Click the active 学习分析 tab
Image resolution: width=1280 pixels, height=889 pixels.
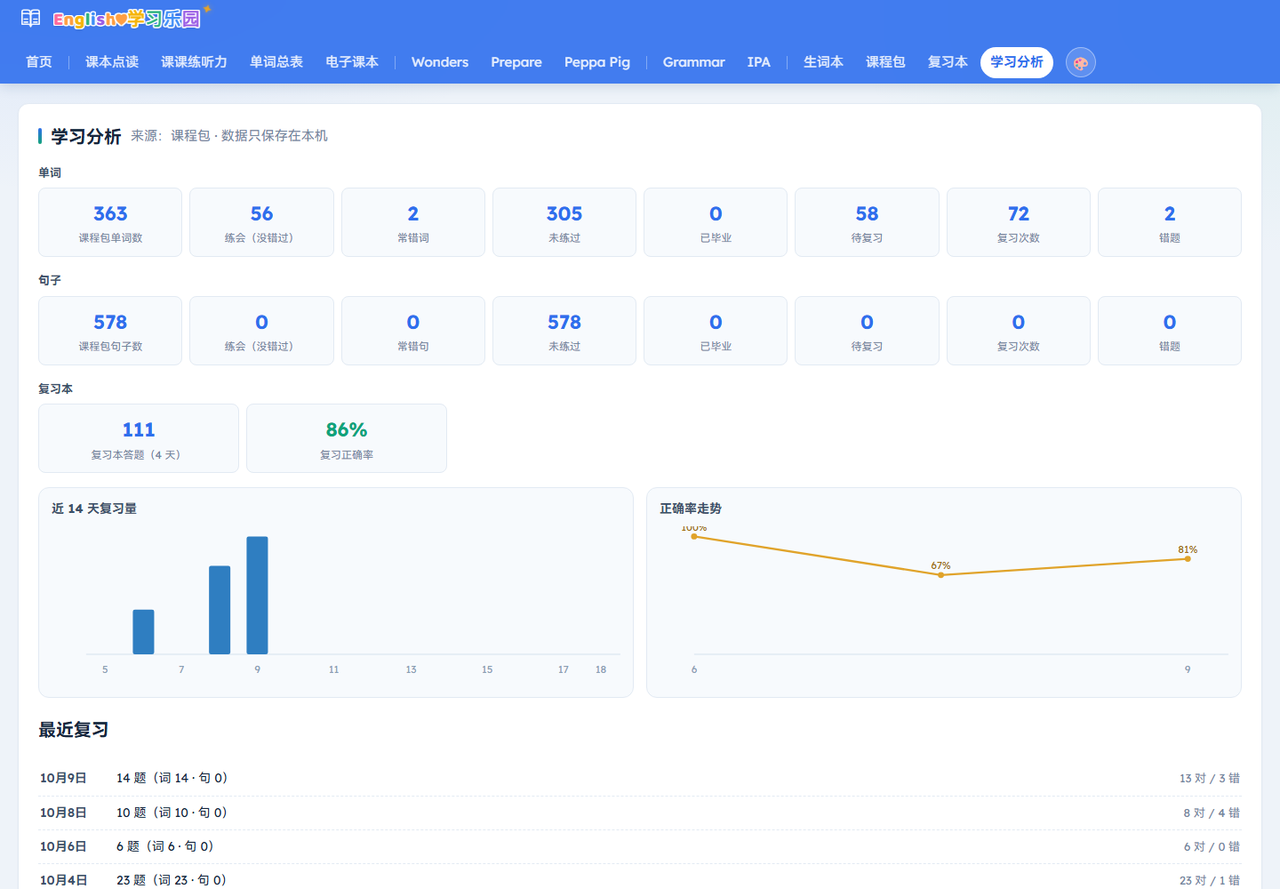pos(1016,62)
